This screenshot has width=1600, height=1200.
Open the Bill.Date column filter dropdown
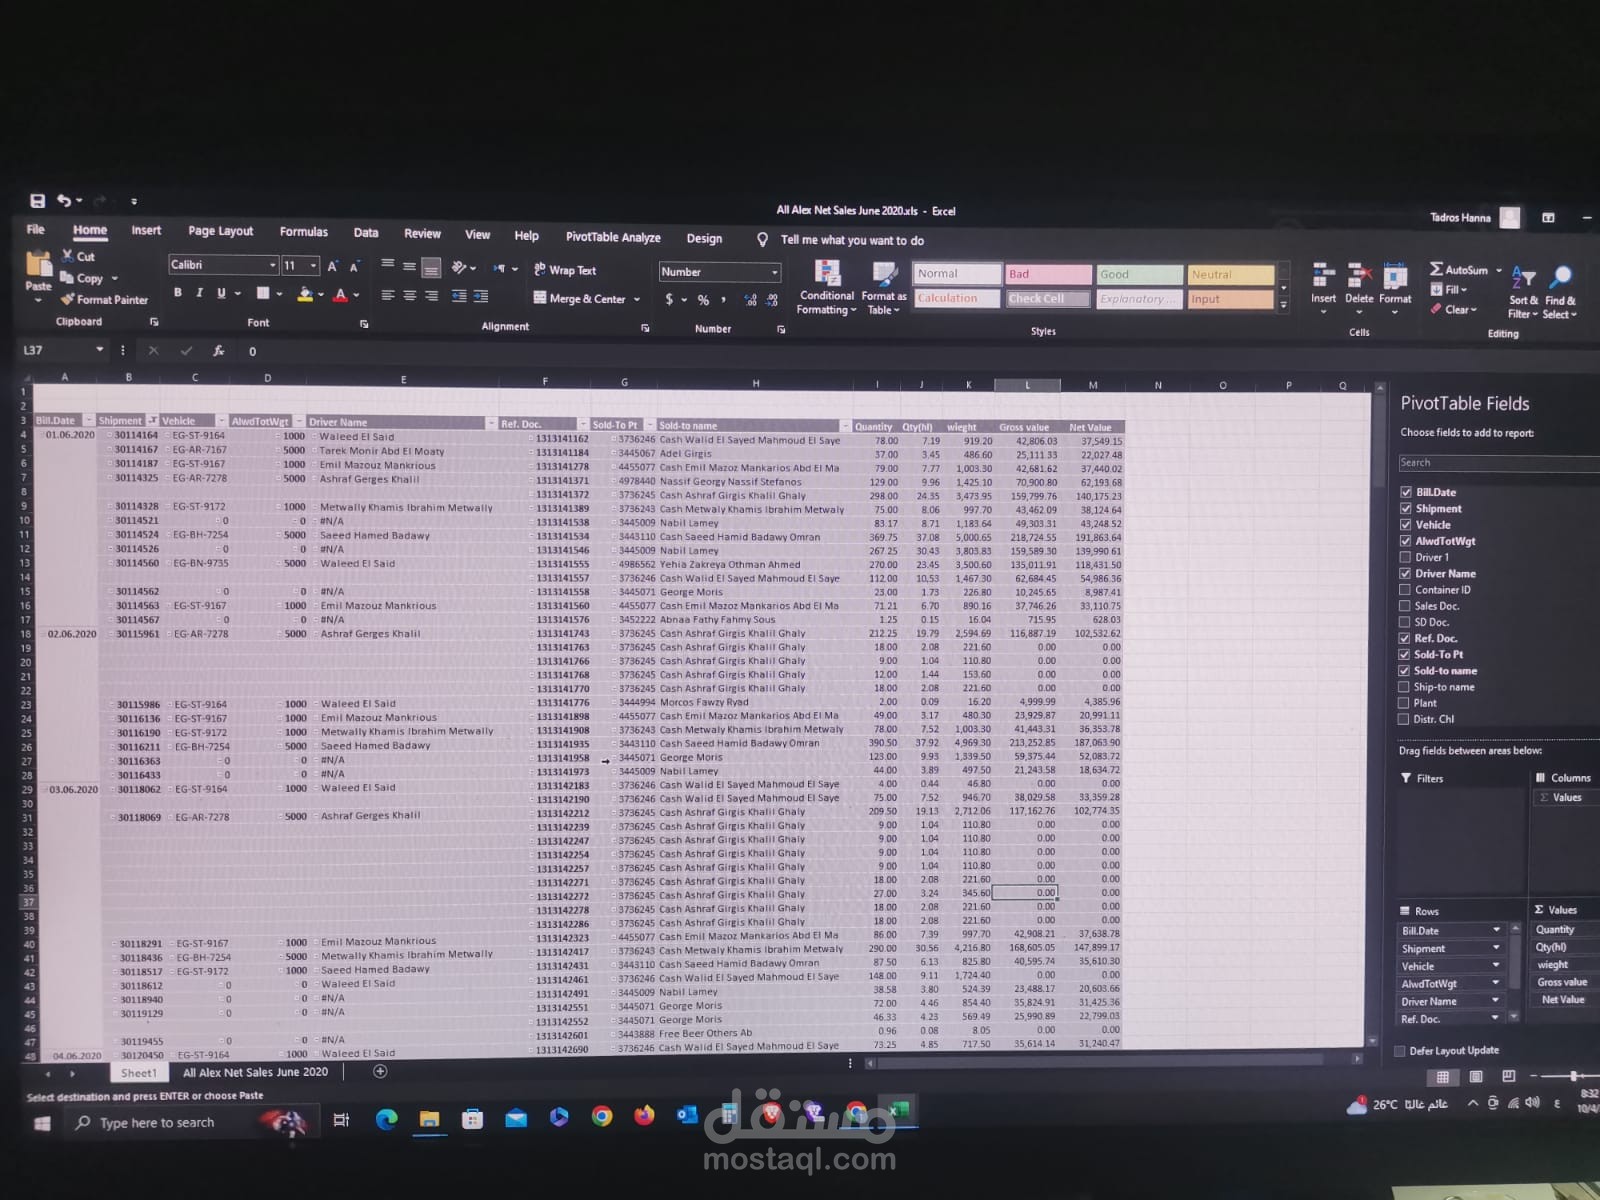tap(89, 421)
